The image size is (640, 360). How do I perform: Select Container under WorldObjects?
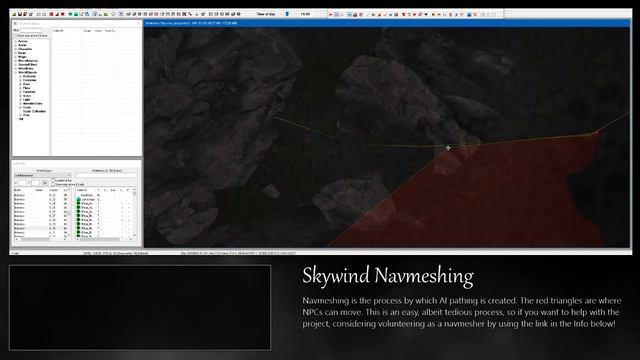[x=30, y=80]
